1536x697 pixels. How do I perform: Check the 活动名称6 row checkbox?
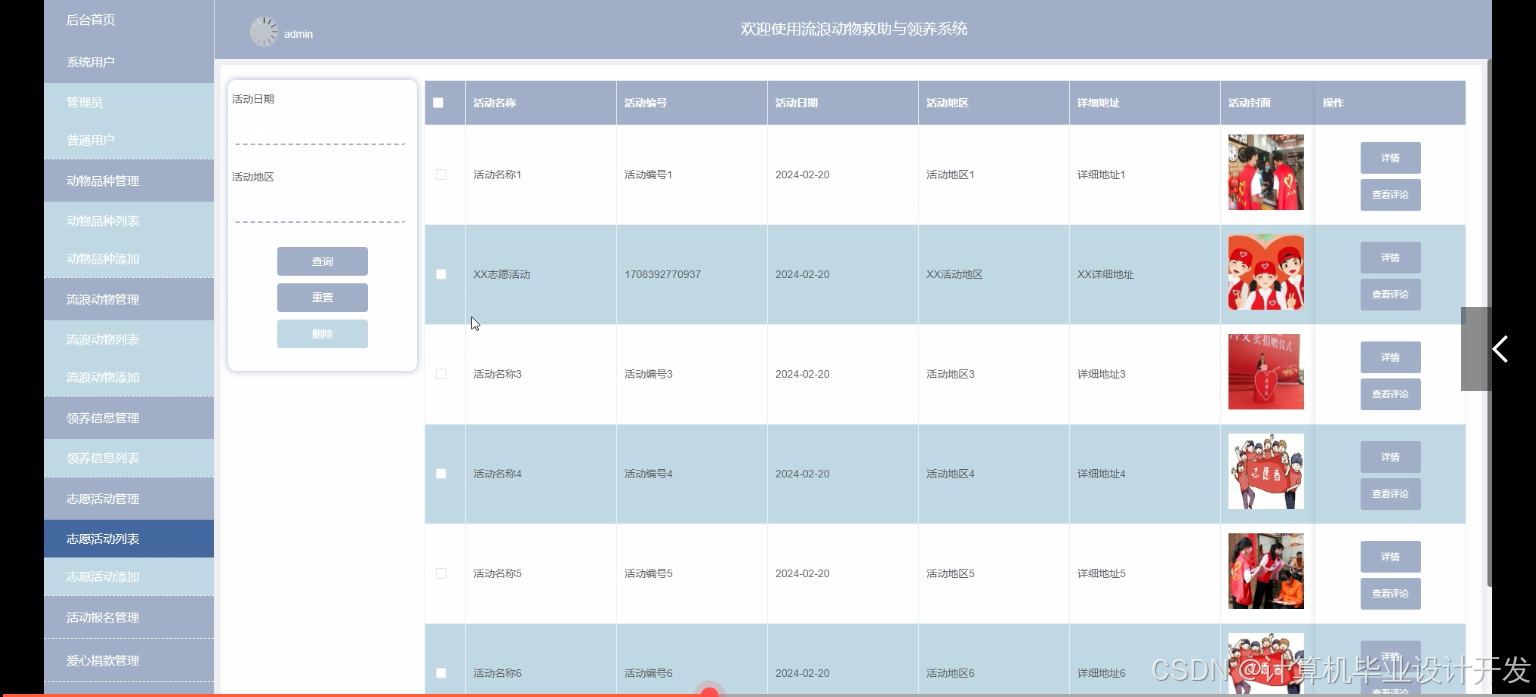[x=441, y=673]
